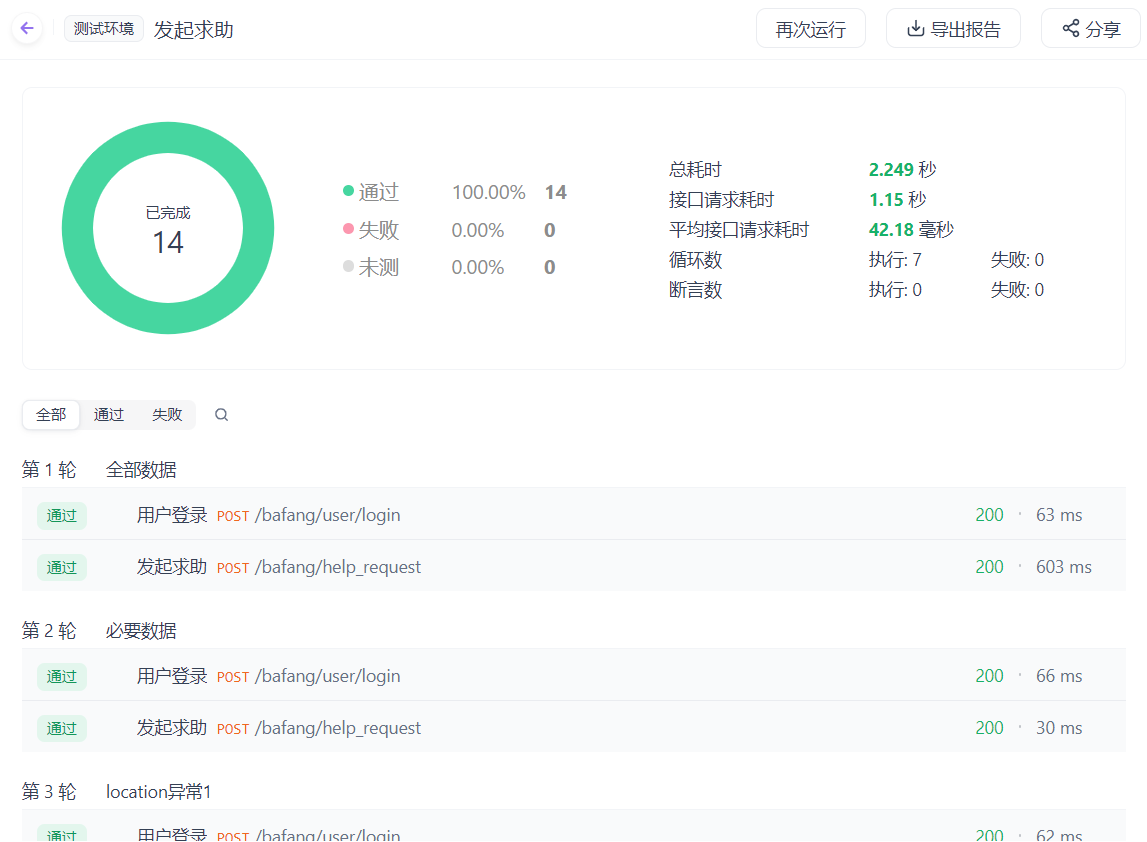Switch to the 失败 filter tab
This screenshot has height=842, width=1147.
tap(167, 415)
